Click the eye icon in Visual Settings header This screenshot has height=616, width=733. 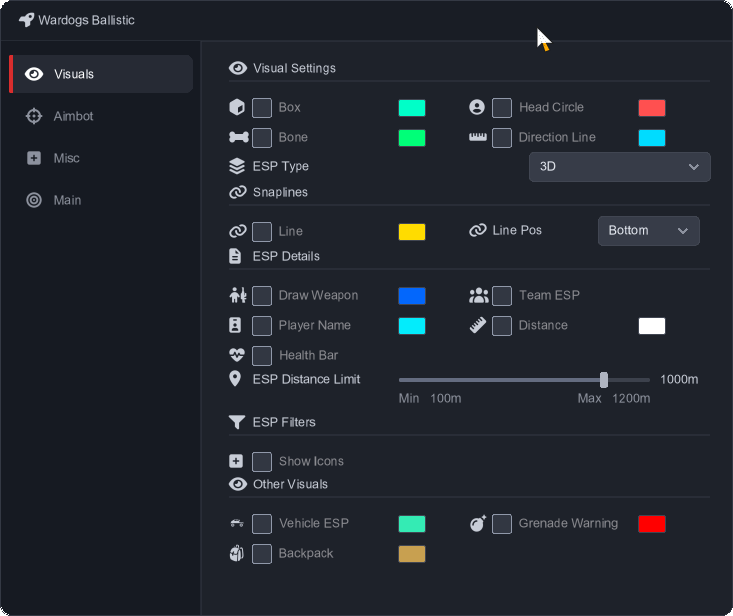(x=238, y=68)
